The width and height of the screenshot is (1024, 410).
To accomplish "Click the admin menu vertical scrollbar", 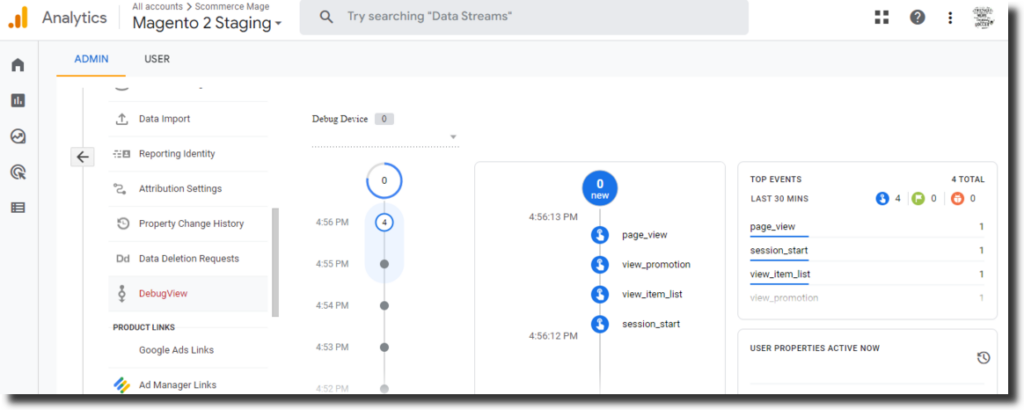I will point(275,262).
